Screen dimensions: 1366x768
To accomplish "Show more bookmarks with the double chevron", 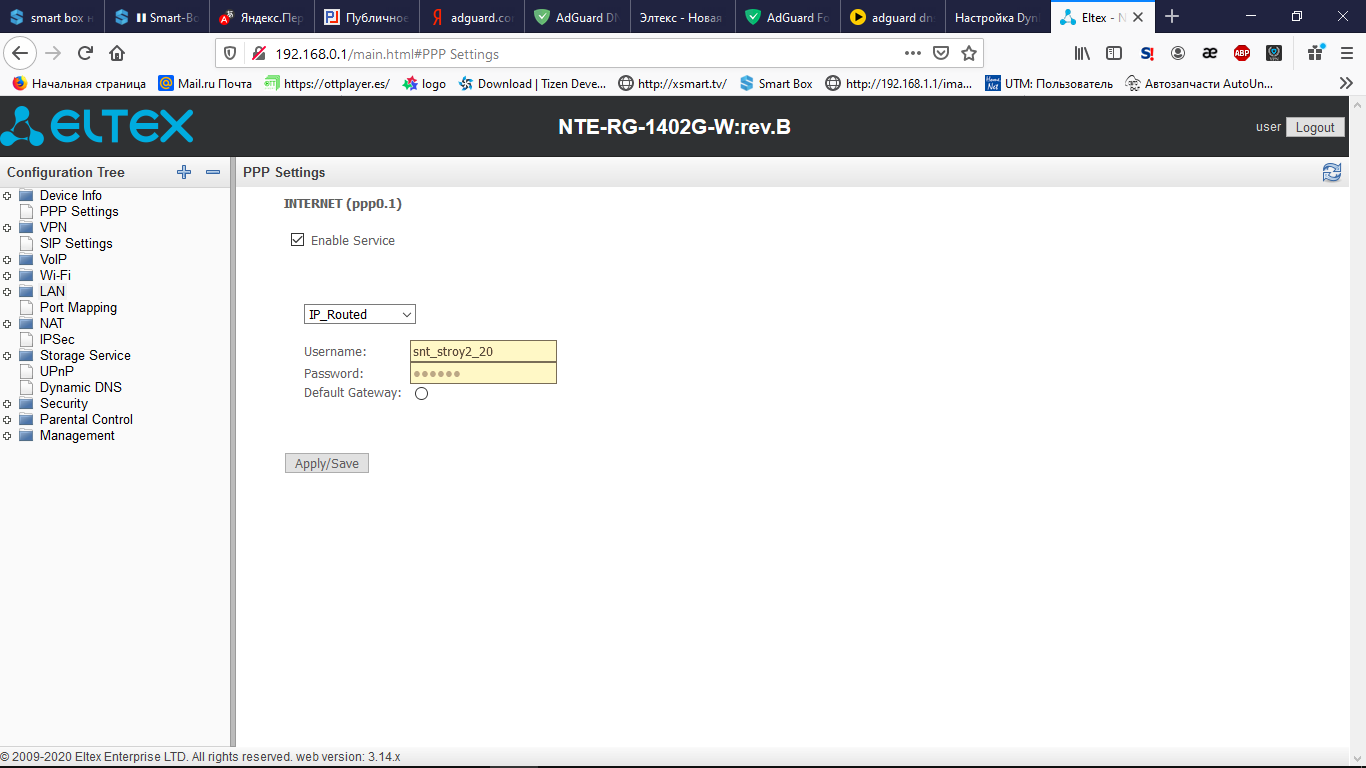I will coord(1346,83).
